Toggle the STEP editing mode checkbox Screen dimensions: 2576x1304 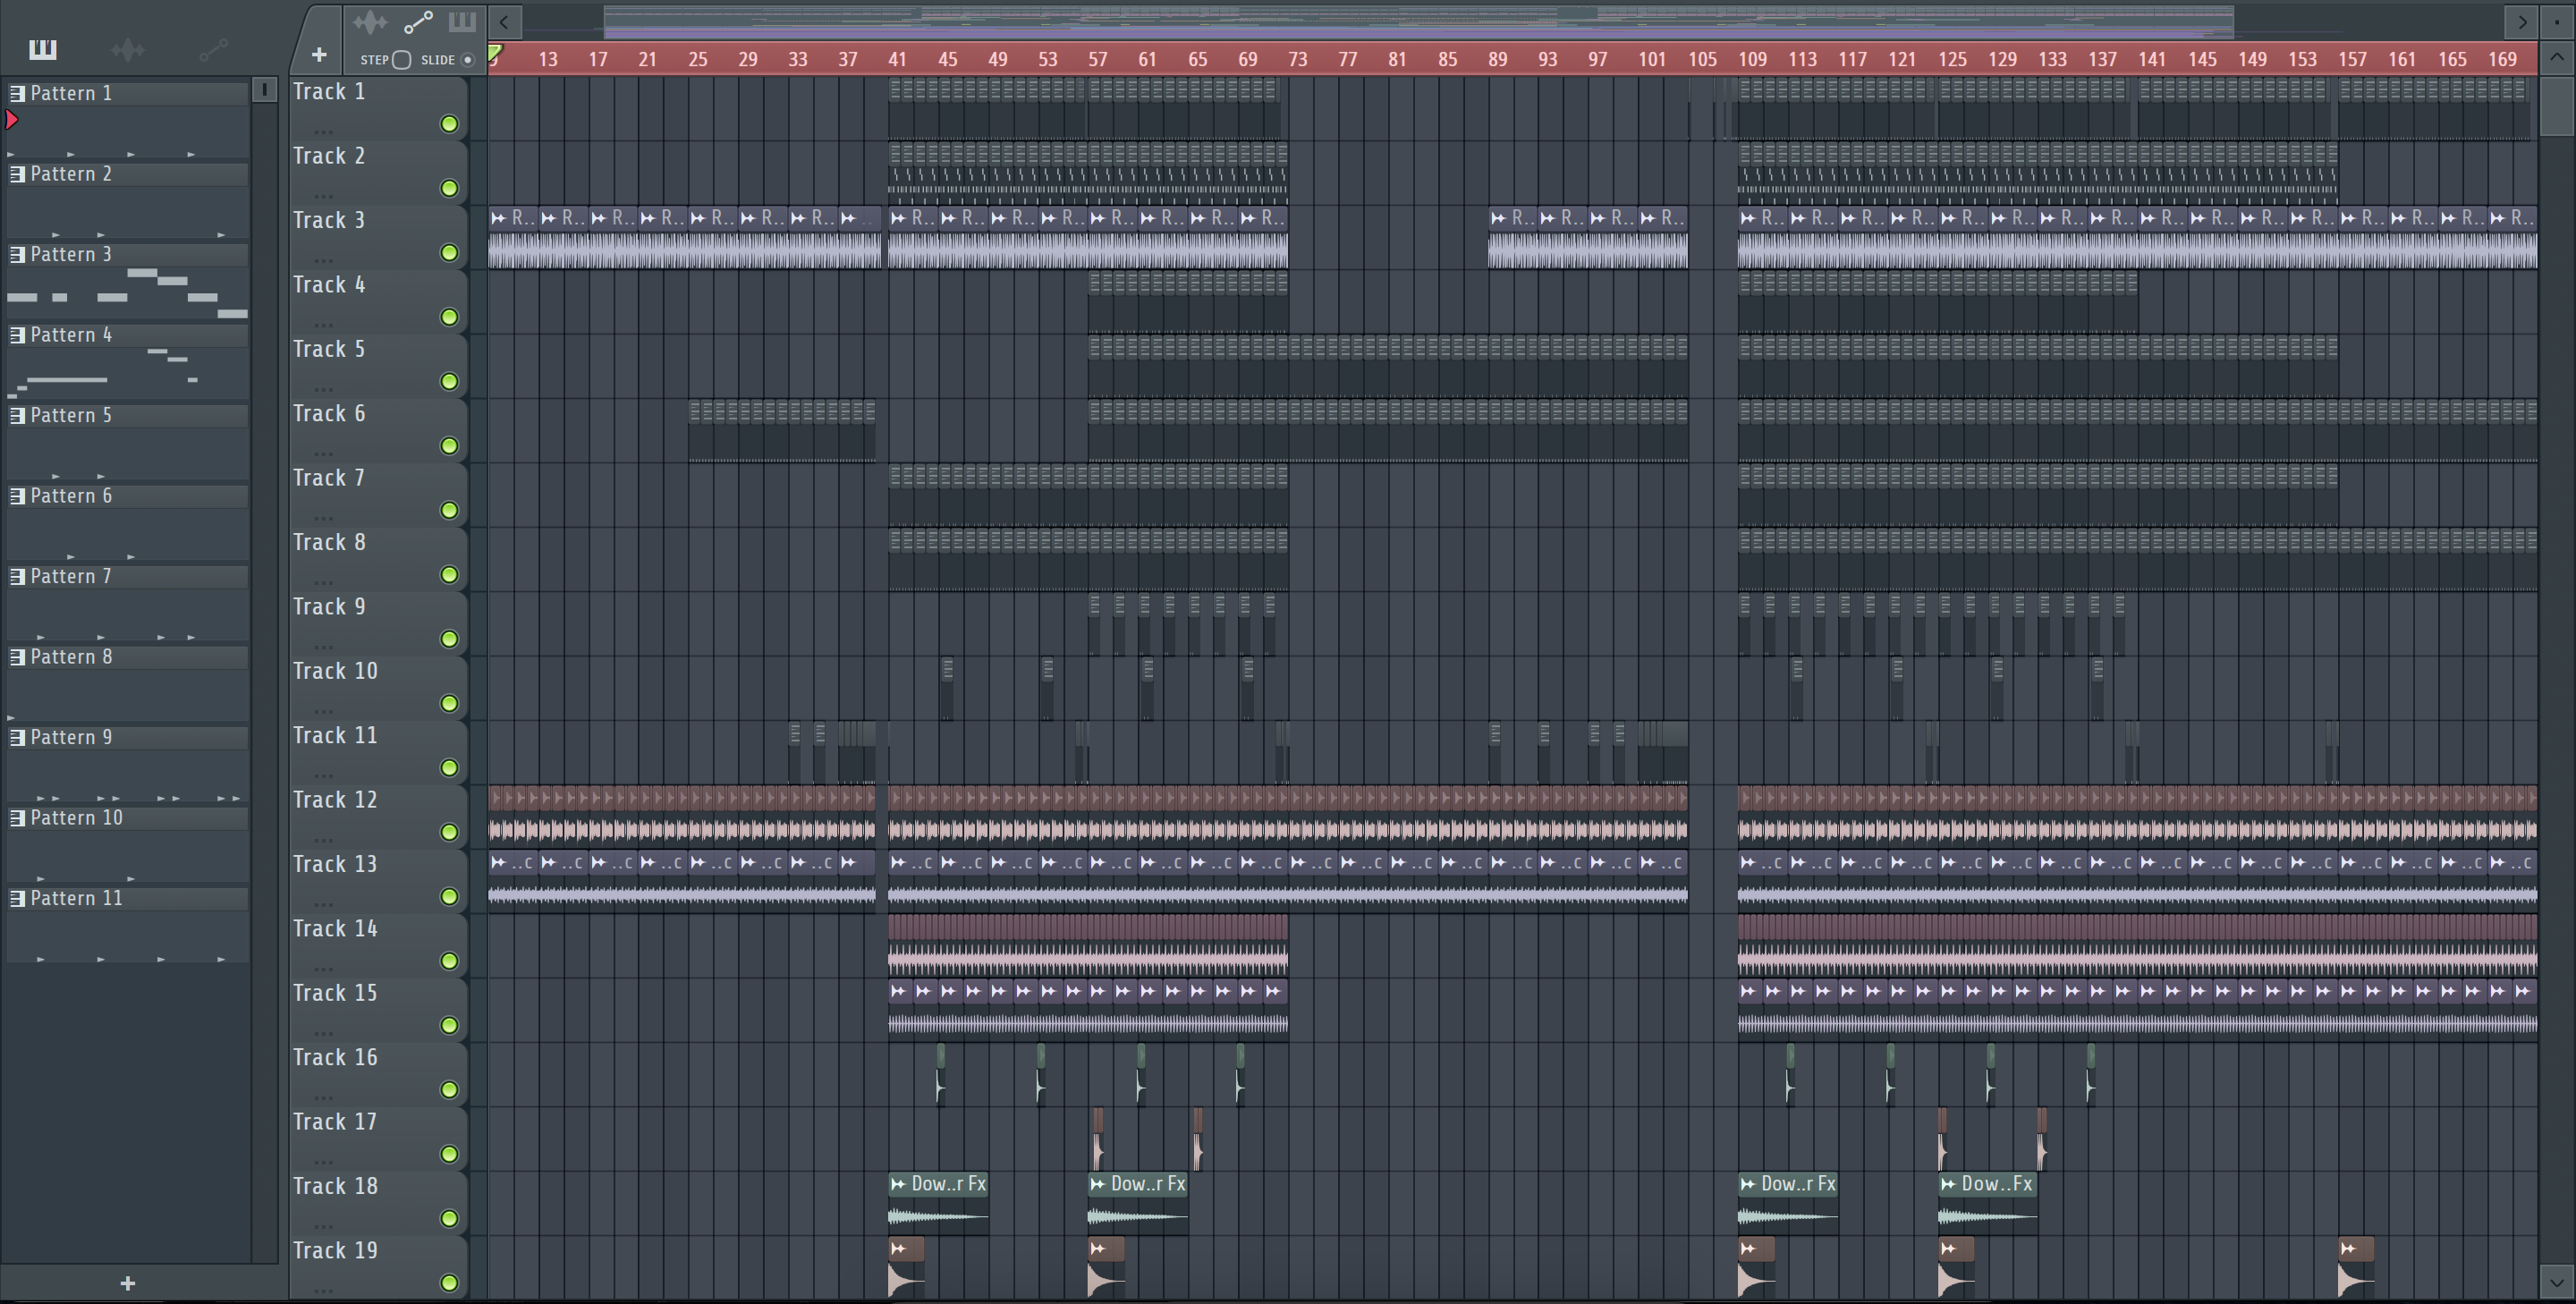402,60
